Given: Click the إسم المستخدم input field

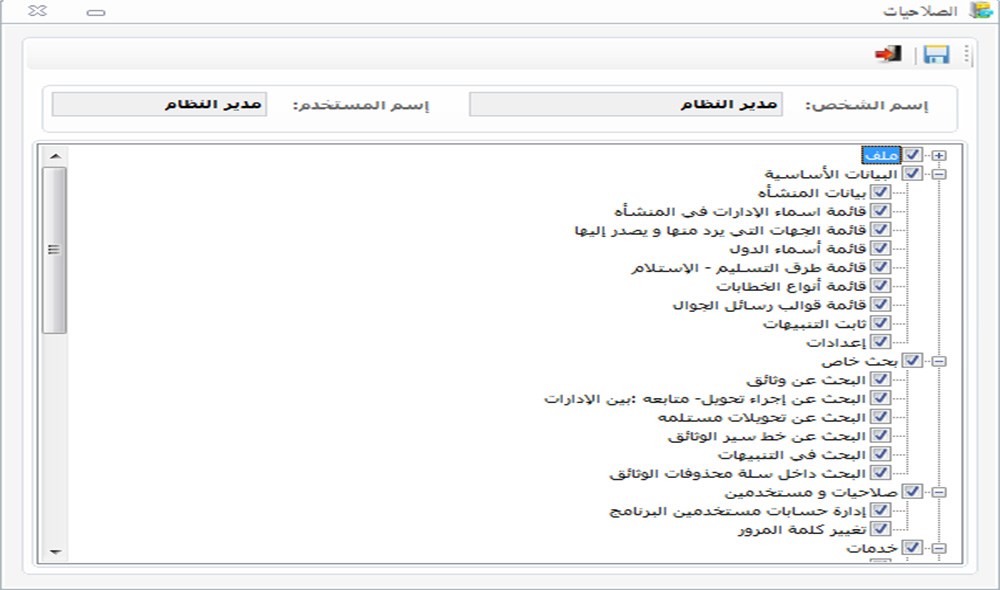Looking at the screenshot, I should pyautogui.click(x=159, y=105).
